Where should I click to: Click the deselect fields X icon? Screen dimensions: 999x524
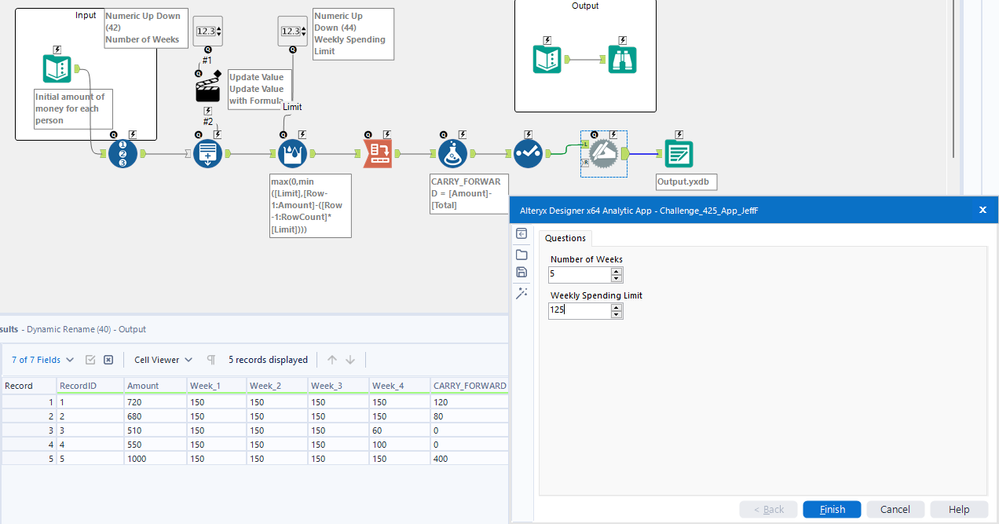108,360
